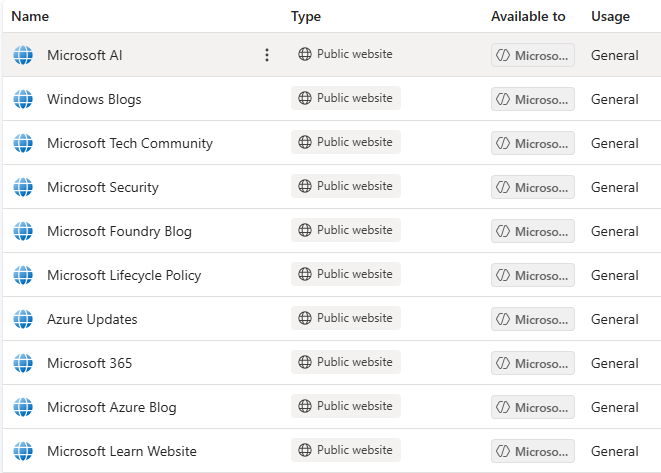Viewport: 661px width, 473px height.
Task: Click the Public website tag for Microsoft AI
Action: (346, 54)
